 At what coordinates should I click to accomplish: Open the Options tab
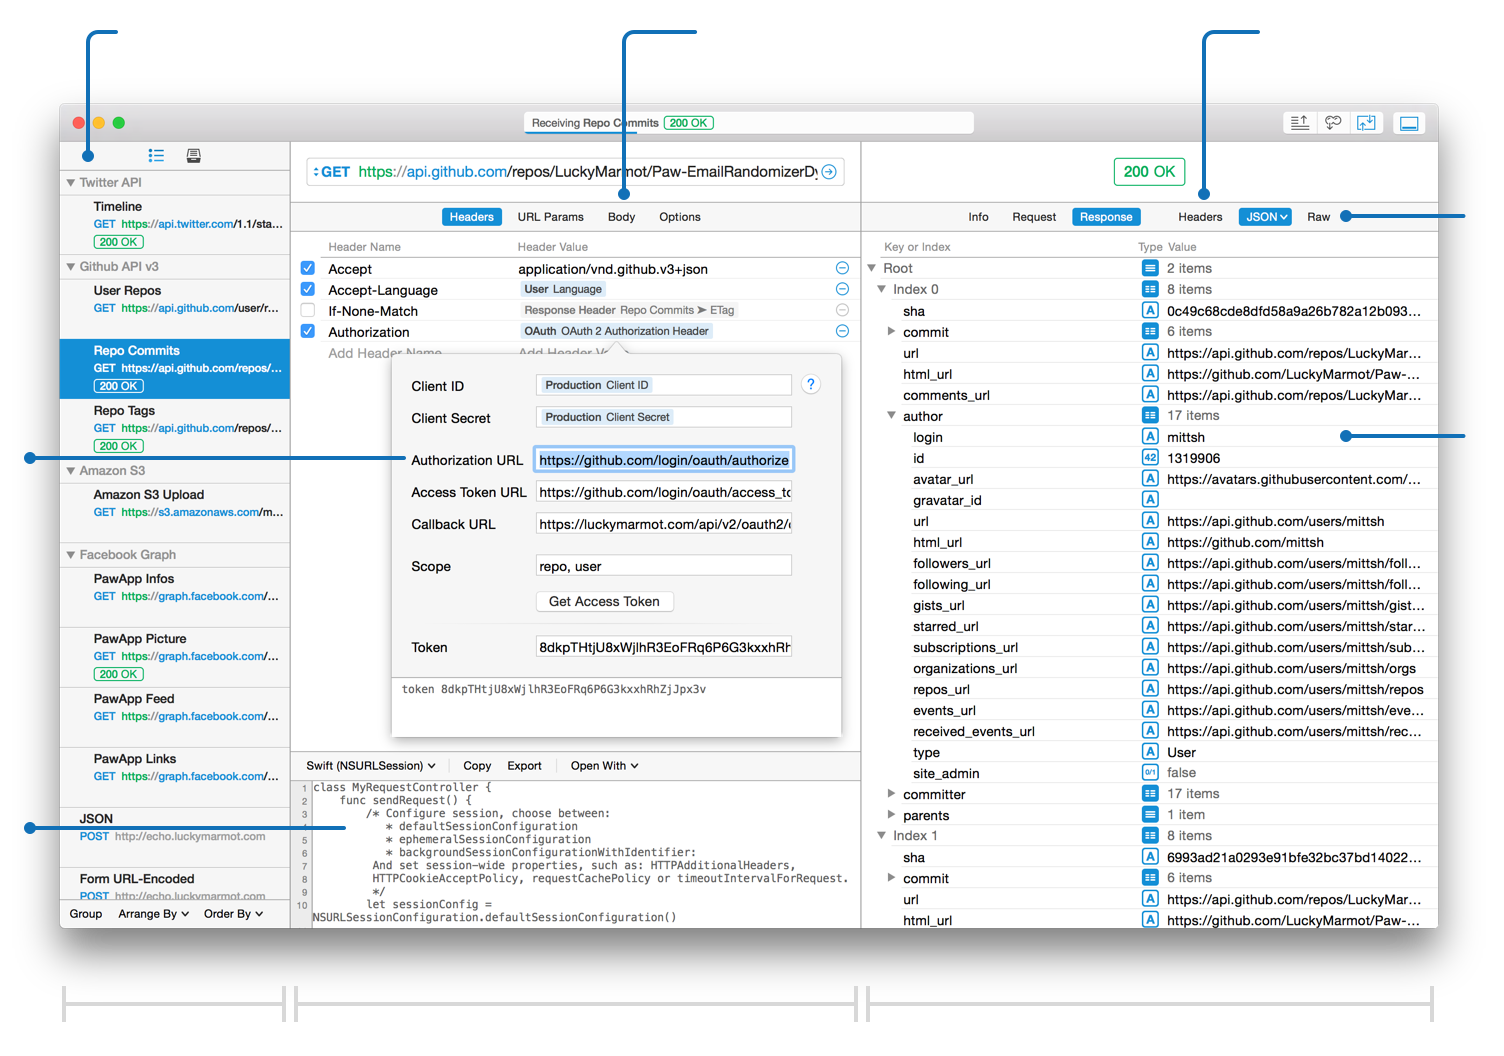pyautogui.click(x=680, y=217)
